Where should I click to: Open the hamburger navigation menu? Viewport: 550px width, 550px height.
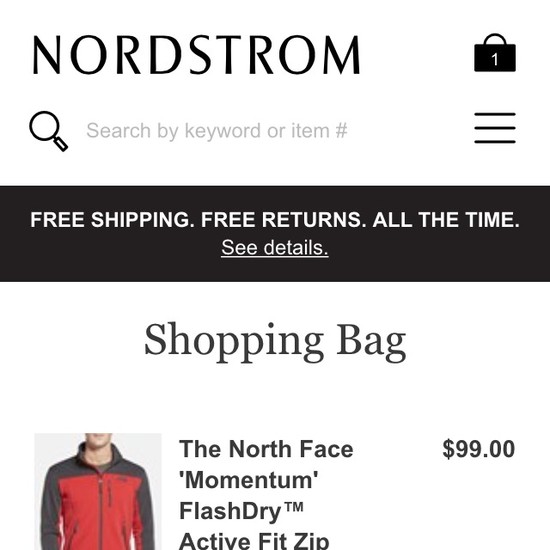click(x=495, y=128)
